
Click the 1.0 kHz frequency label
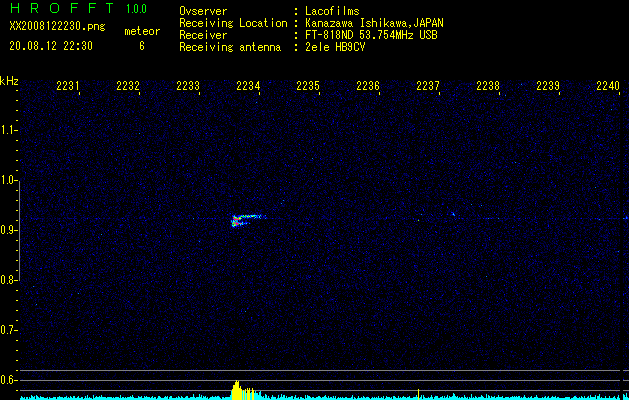pos(8,180)
